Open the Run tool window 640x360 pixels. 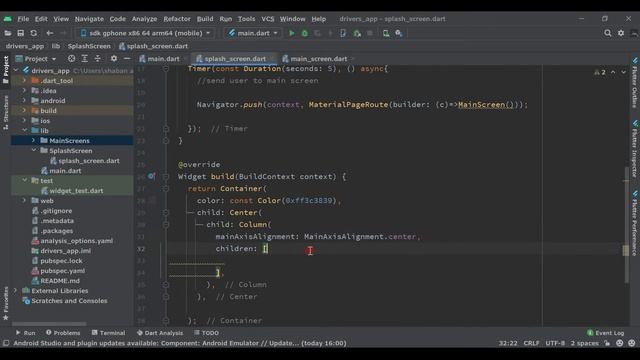(25, 333)
